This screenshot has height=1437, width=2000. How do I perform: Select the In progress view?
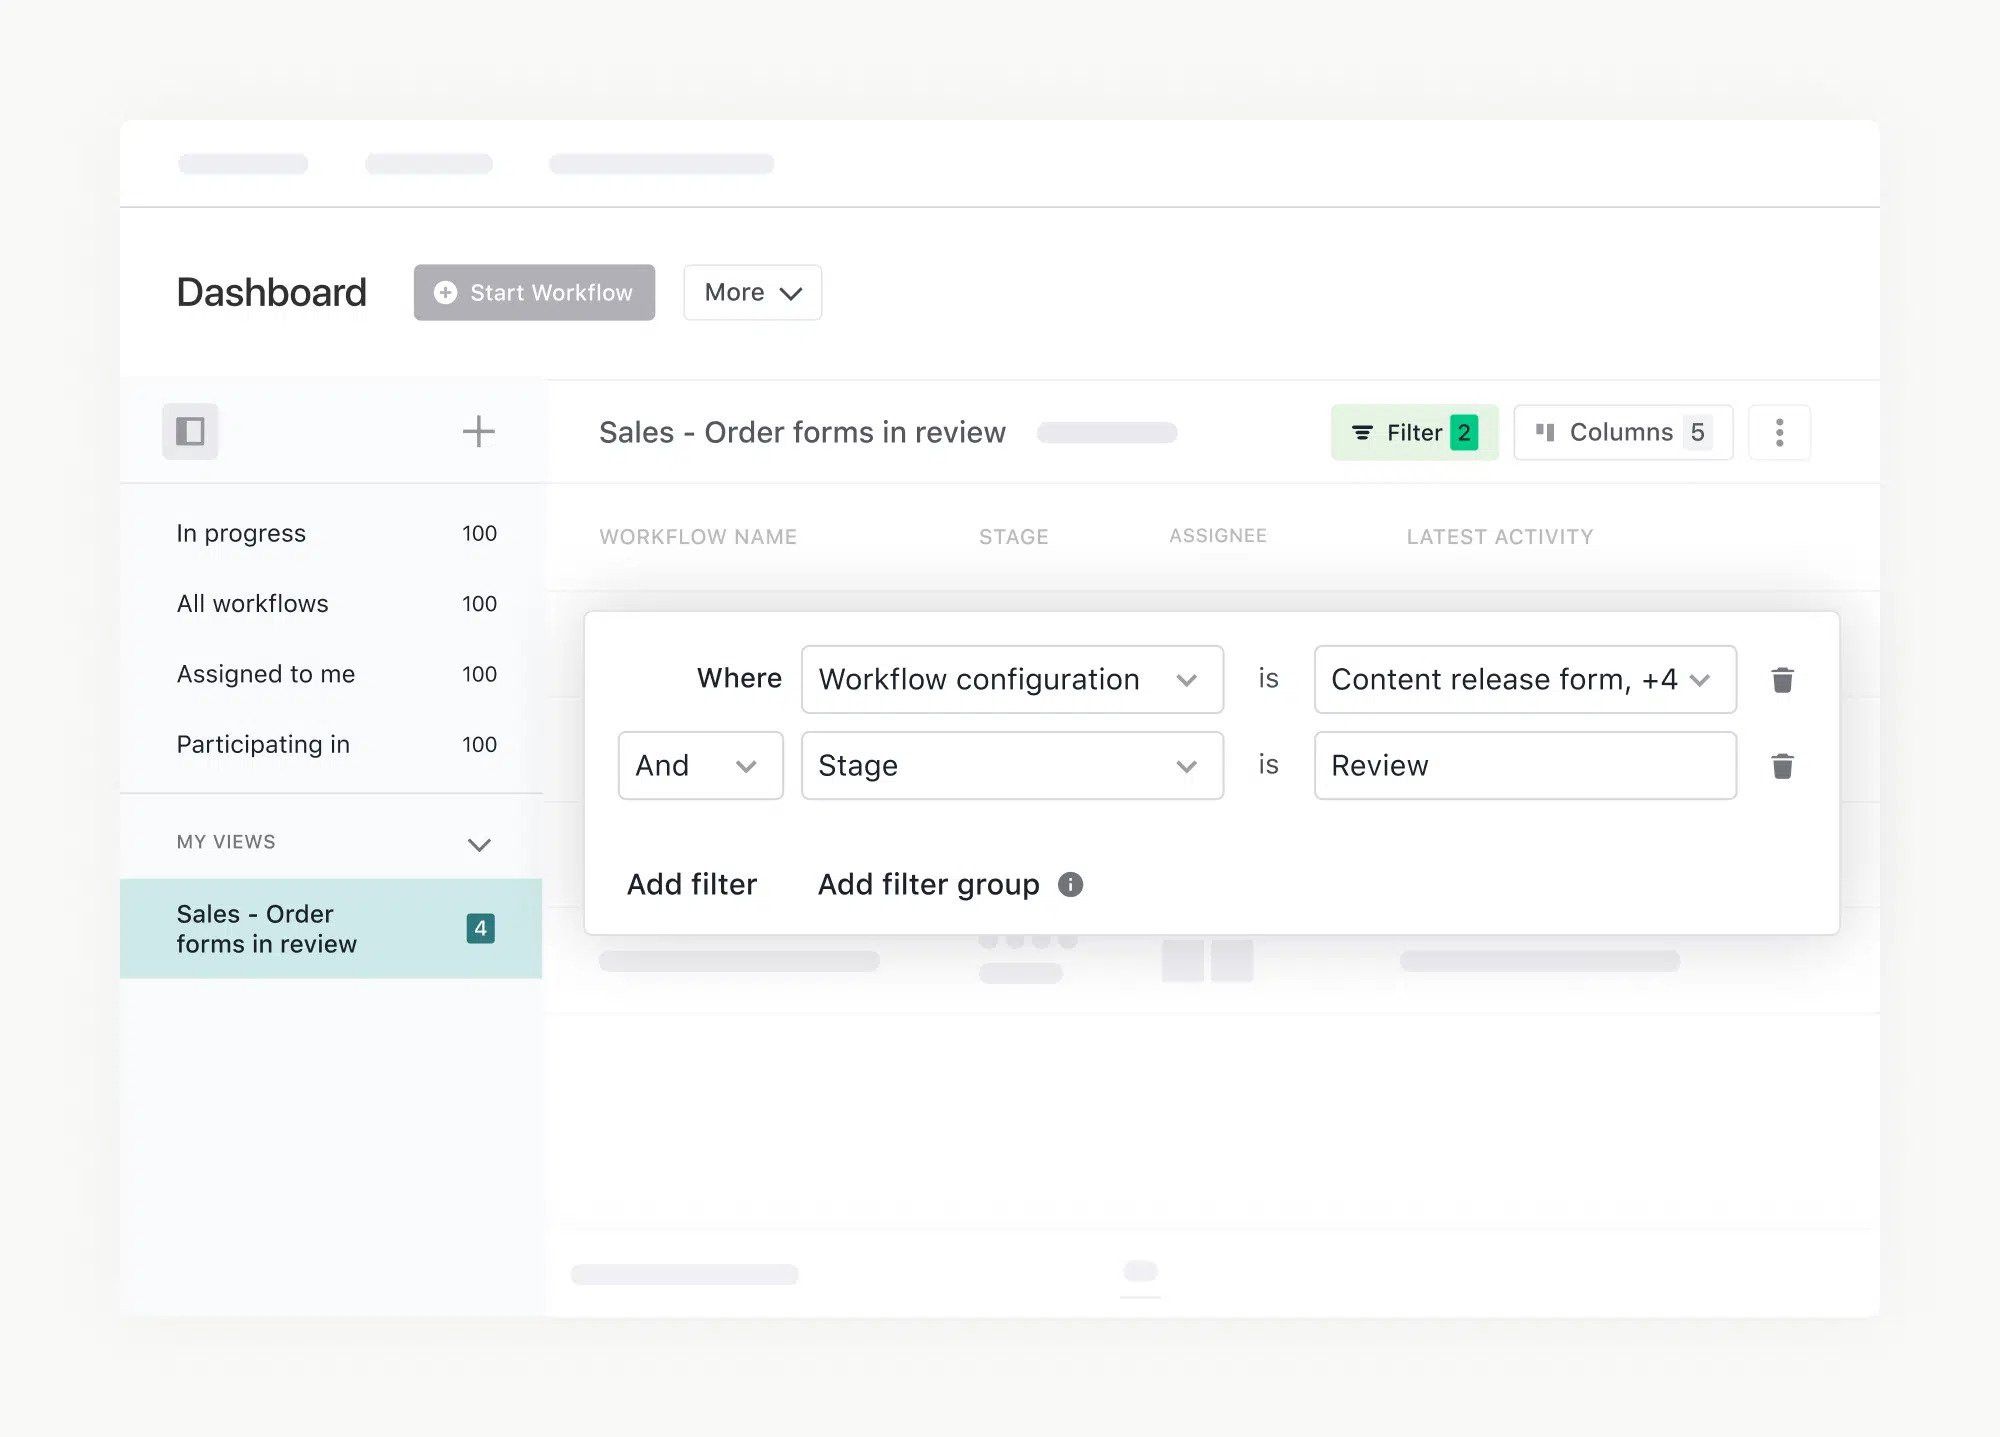(x=241, y=534)
